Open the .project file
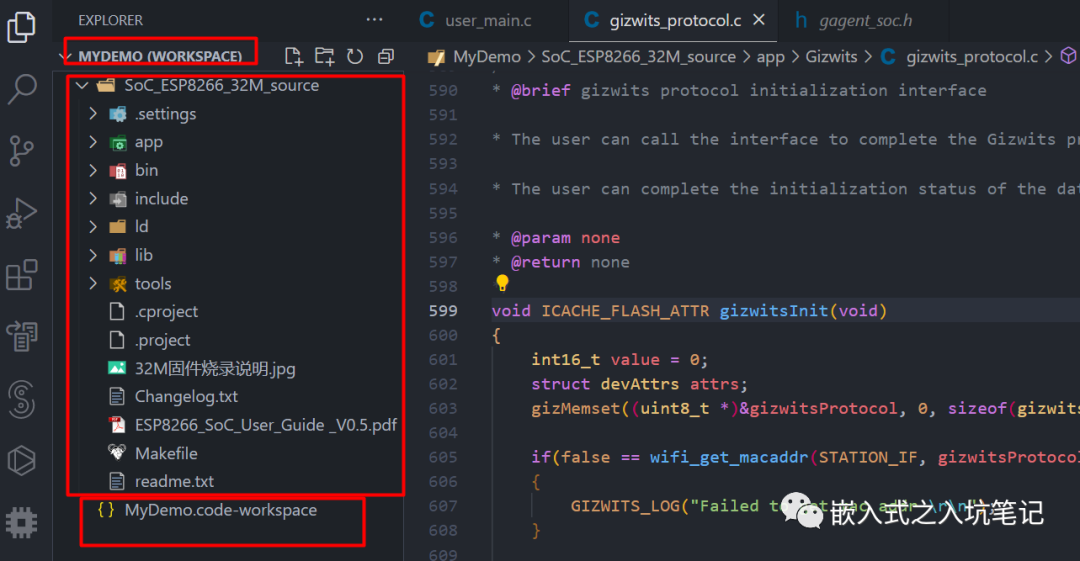Screen dimensions: 1080x561 pos(163,340)
